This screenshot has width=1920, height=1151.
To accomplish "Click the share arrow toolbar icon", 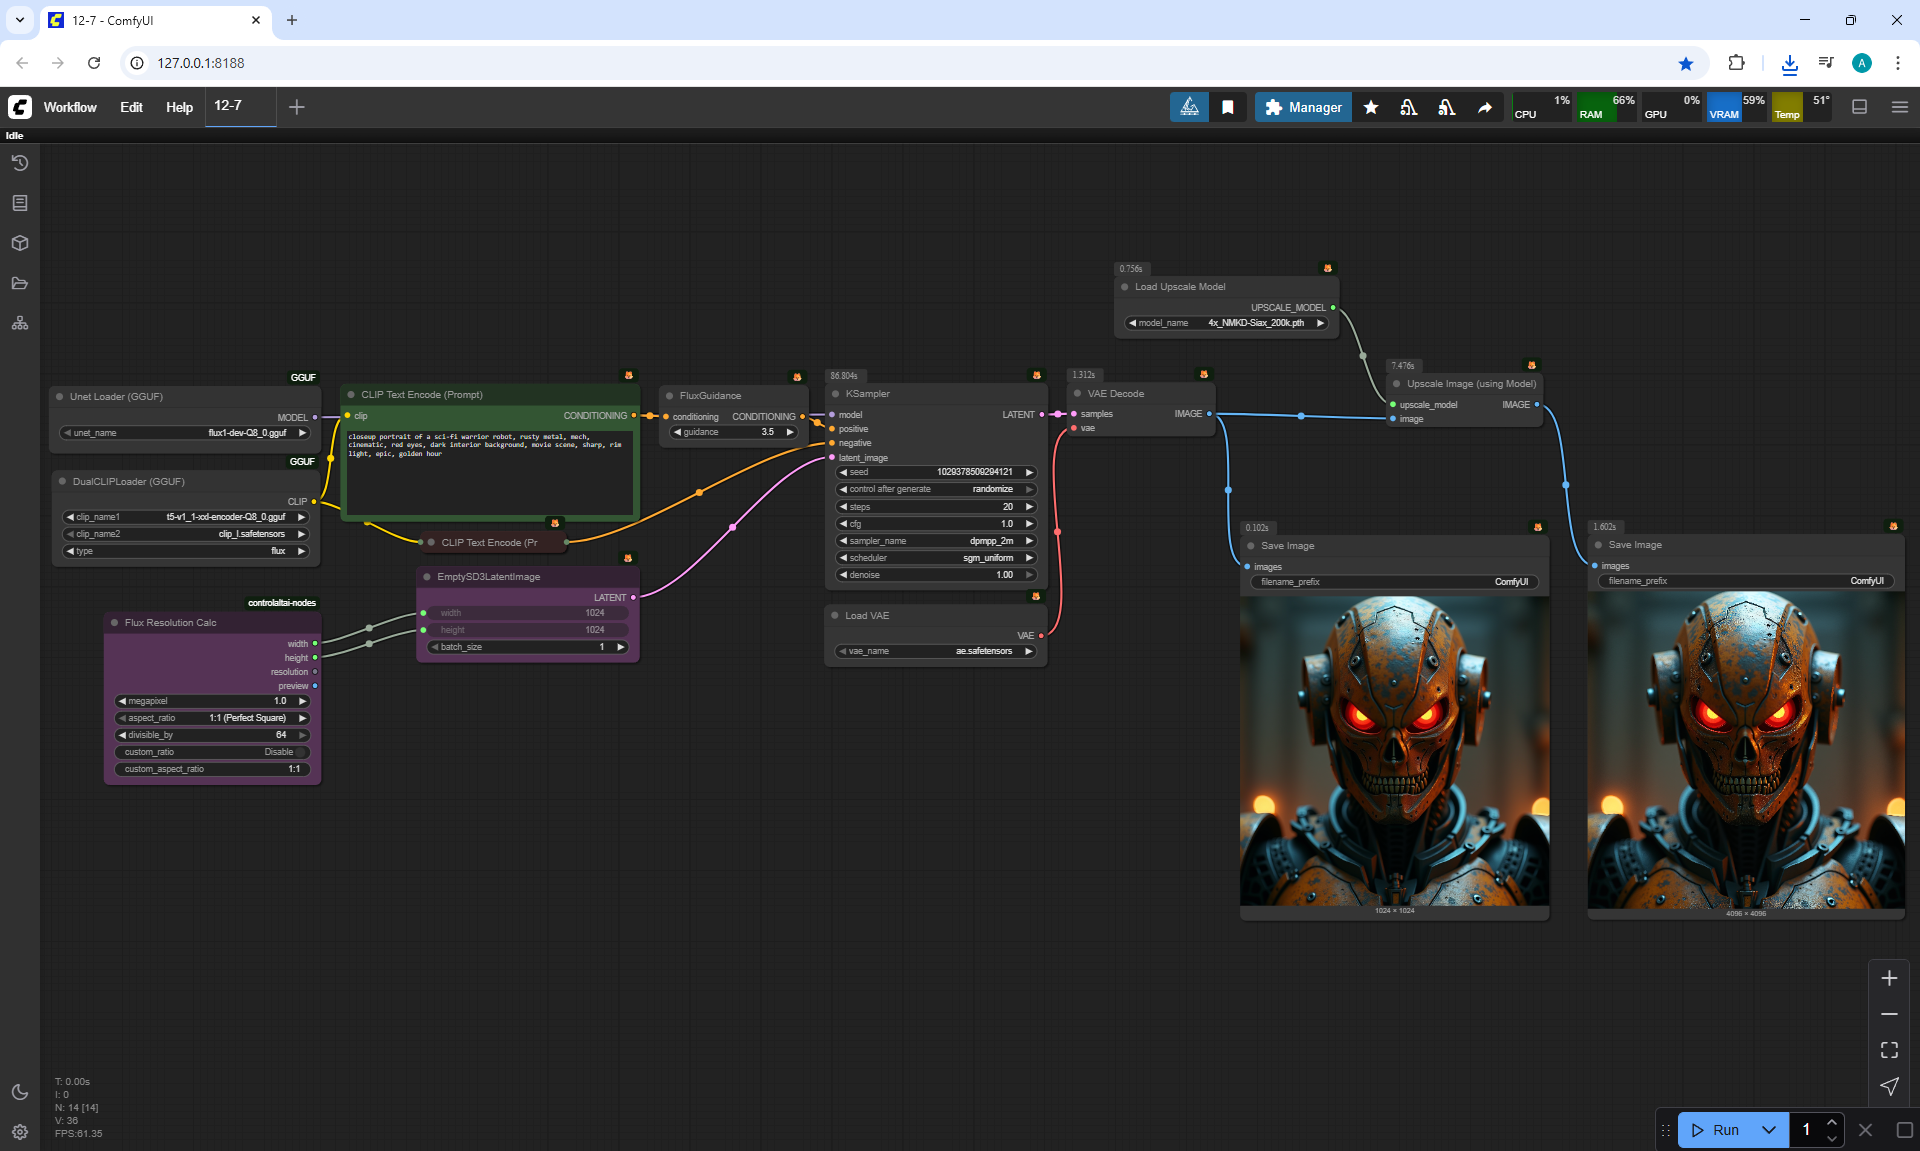I will pos(1485,107).
